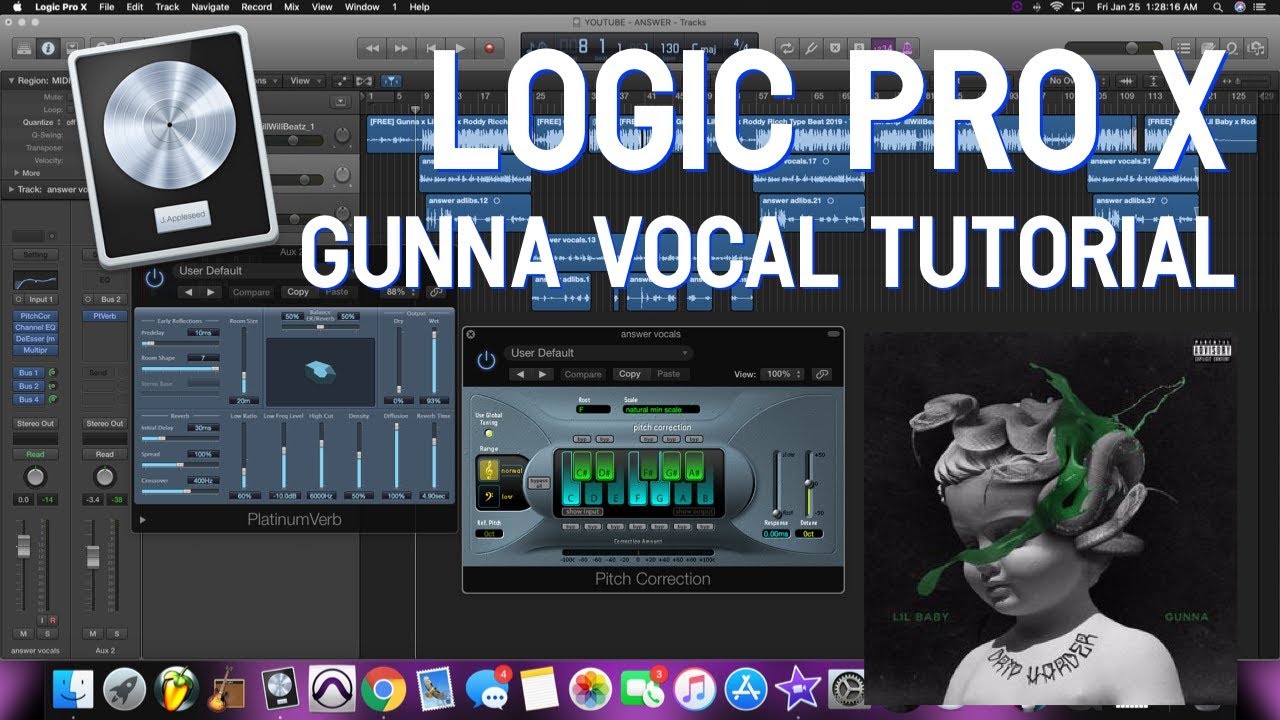
Task: Toggle the Inspector info button
Action: coord(47,47)
